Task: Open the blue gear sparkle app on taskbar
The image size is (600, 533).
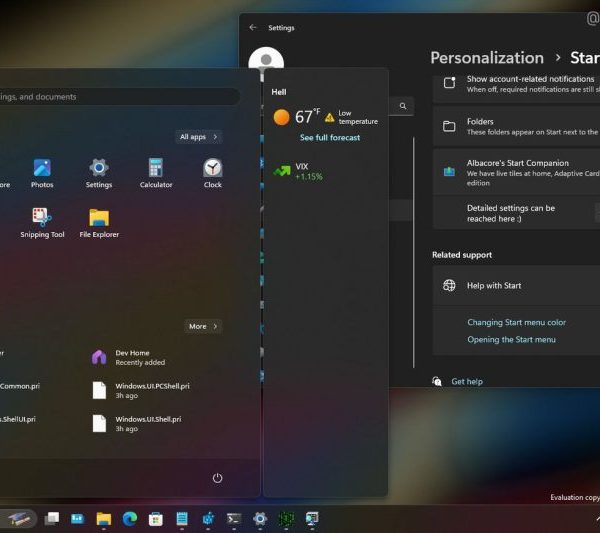Action: (208, 519)
